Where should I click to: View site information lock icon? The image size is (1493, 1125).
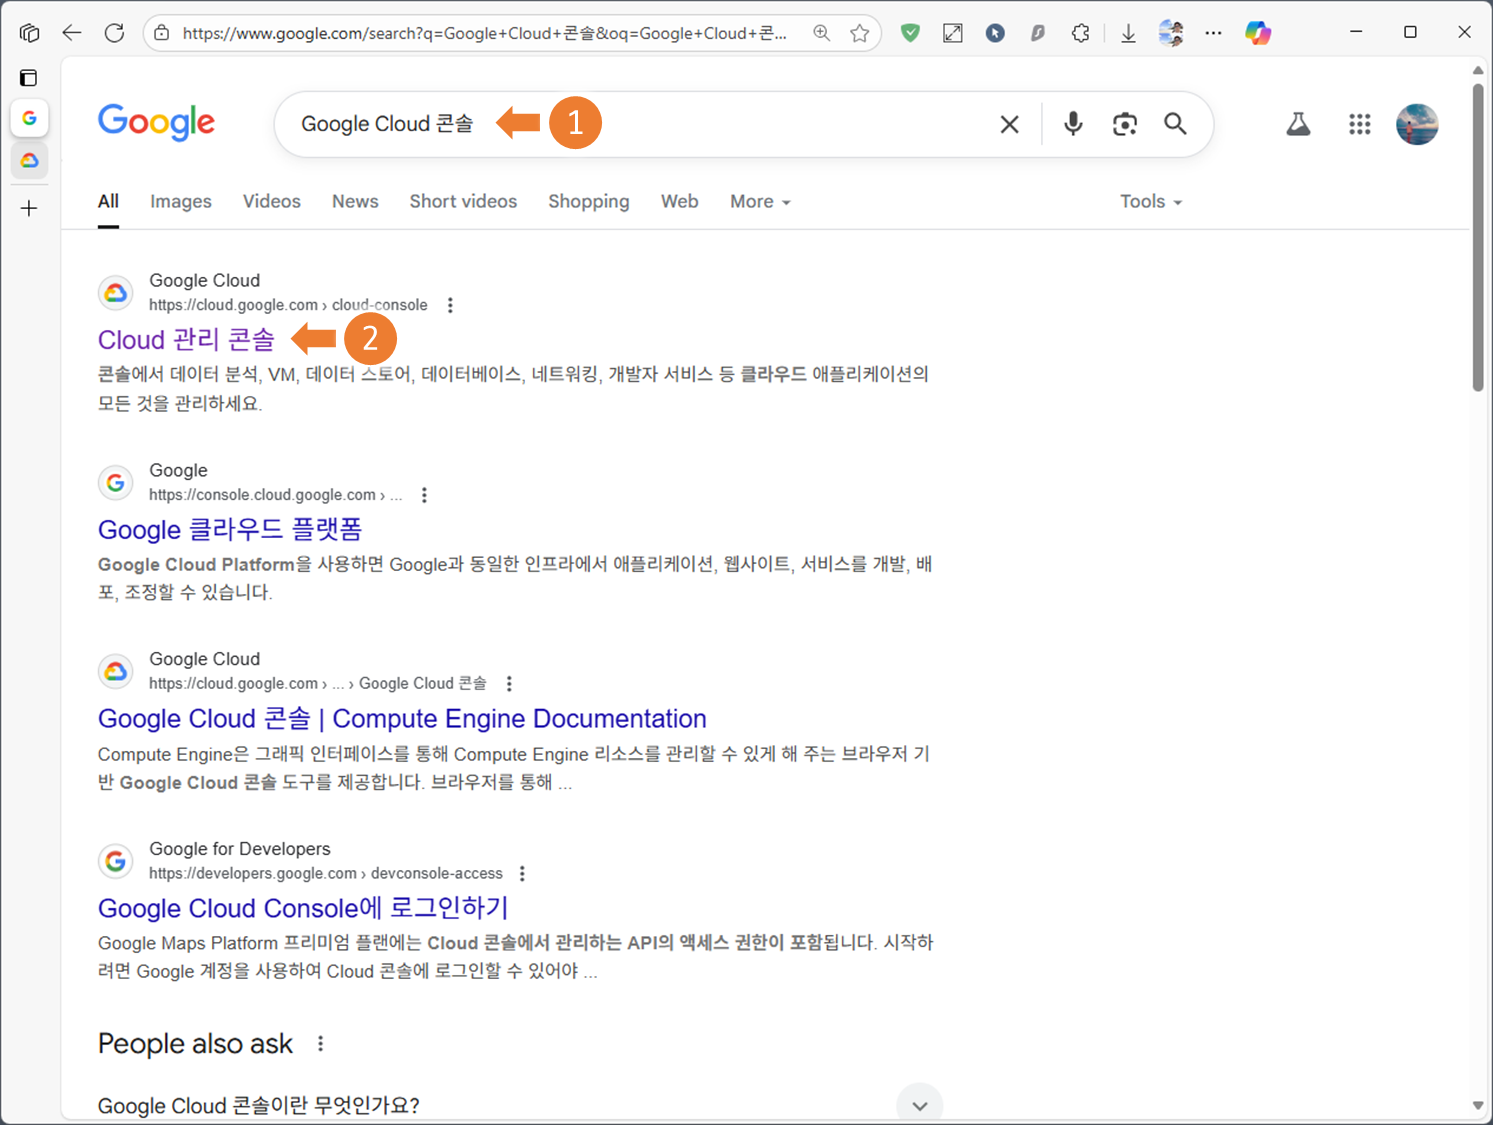[x=162, y=33]
